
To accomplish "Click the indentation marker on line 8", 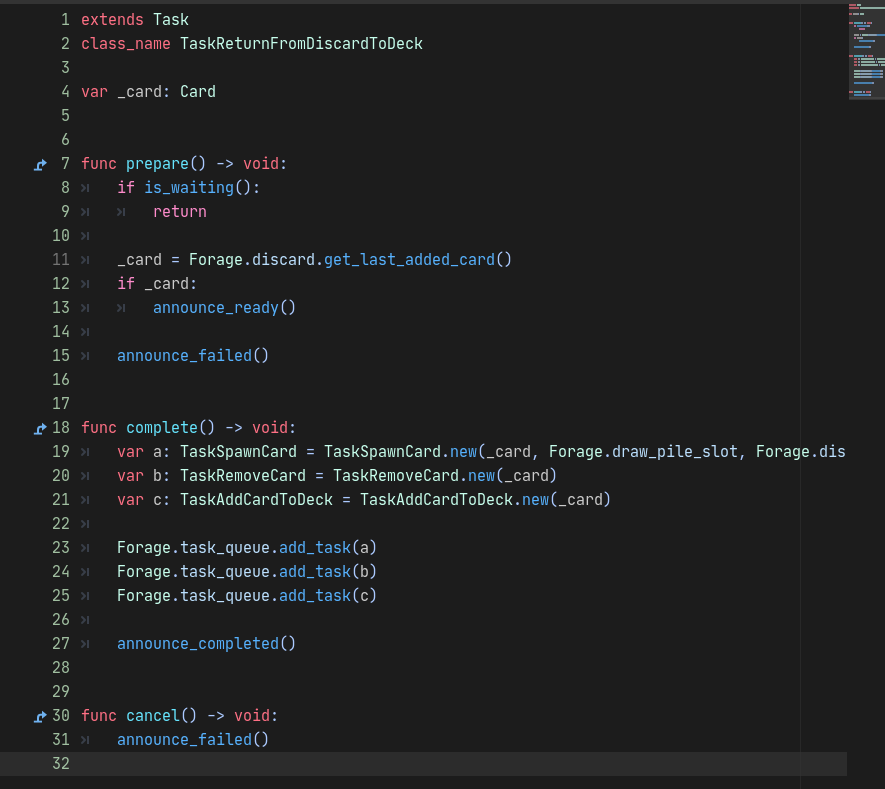I will [x=85, y=187].
